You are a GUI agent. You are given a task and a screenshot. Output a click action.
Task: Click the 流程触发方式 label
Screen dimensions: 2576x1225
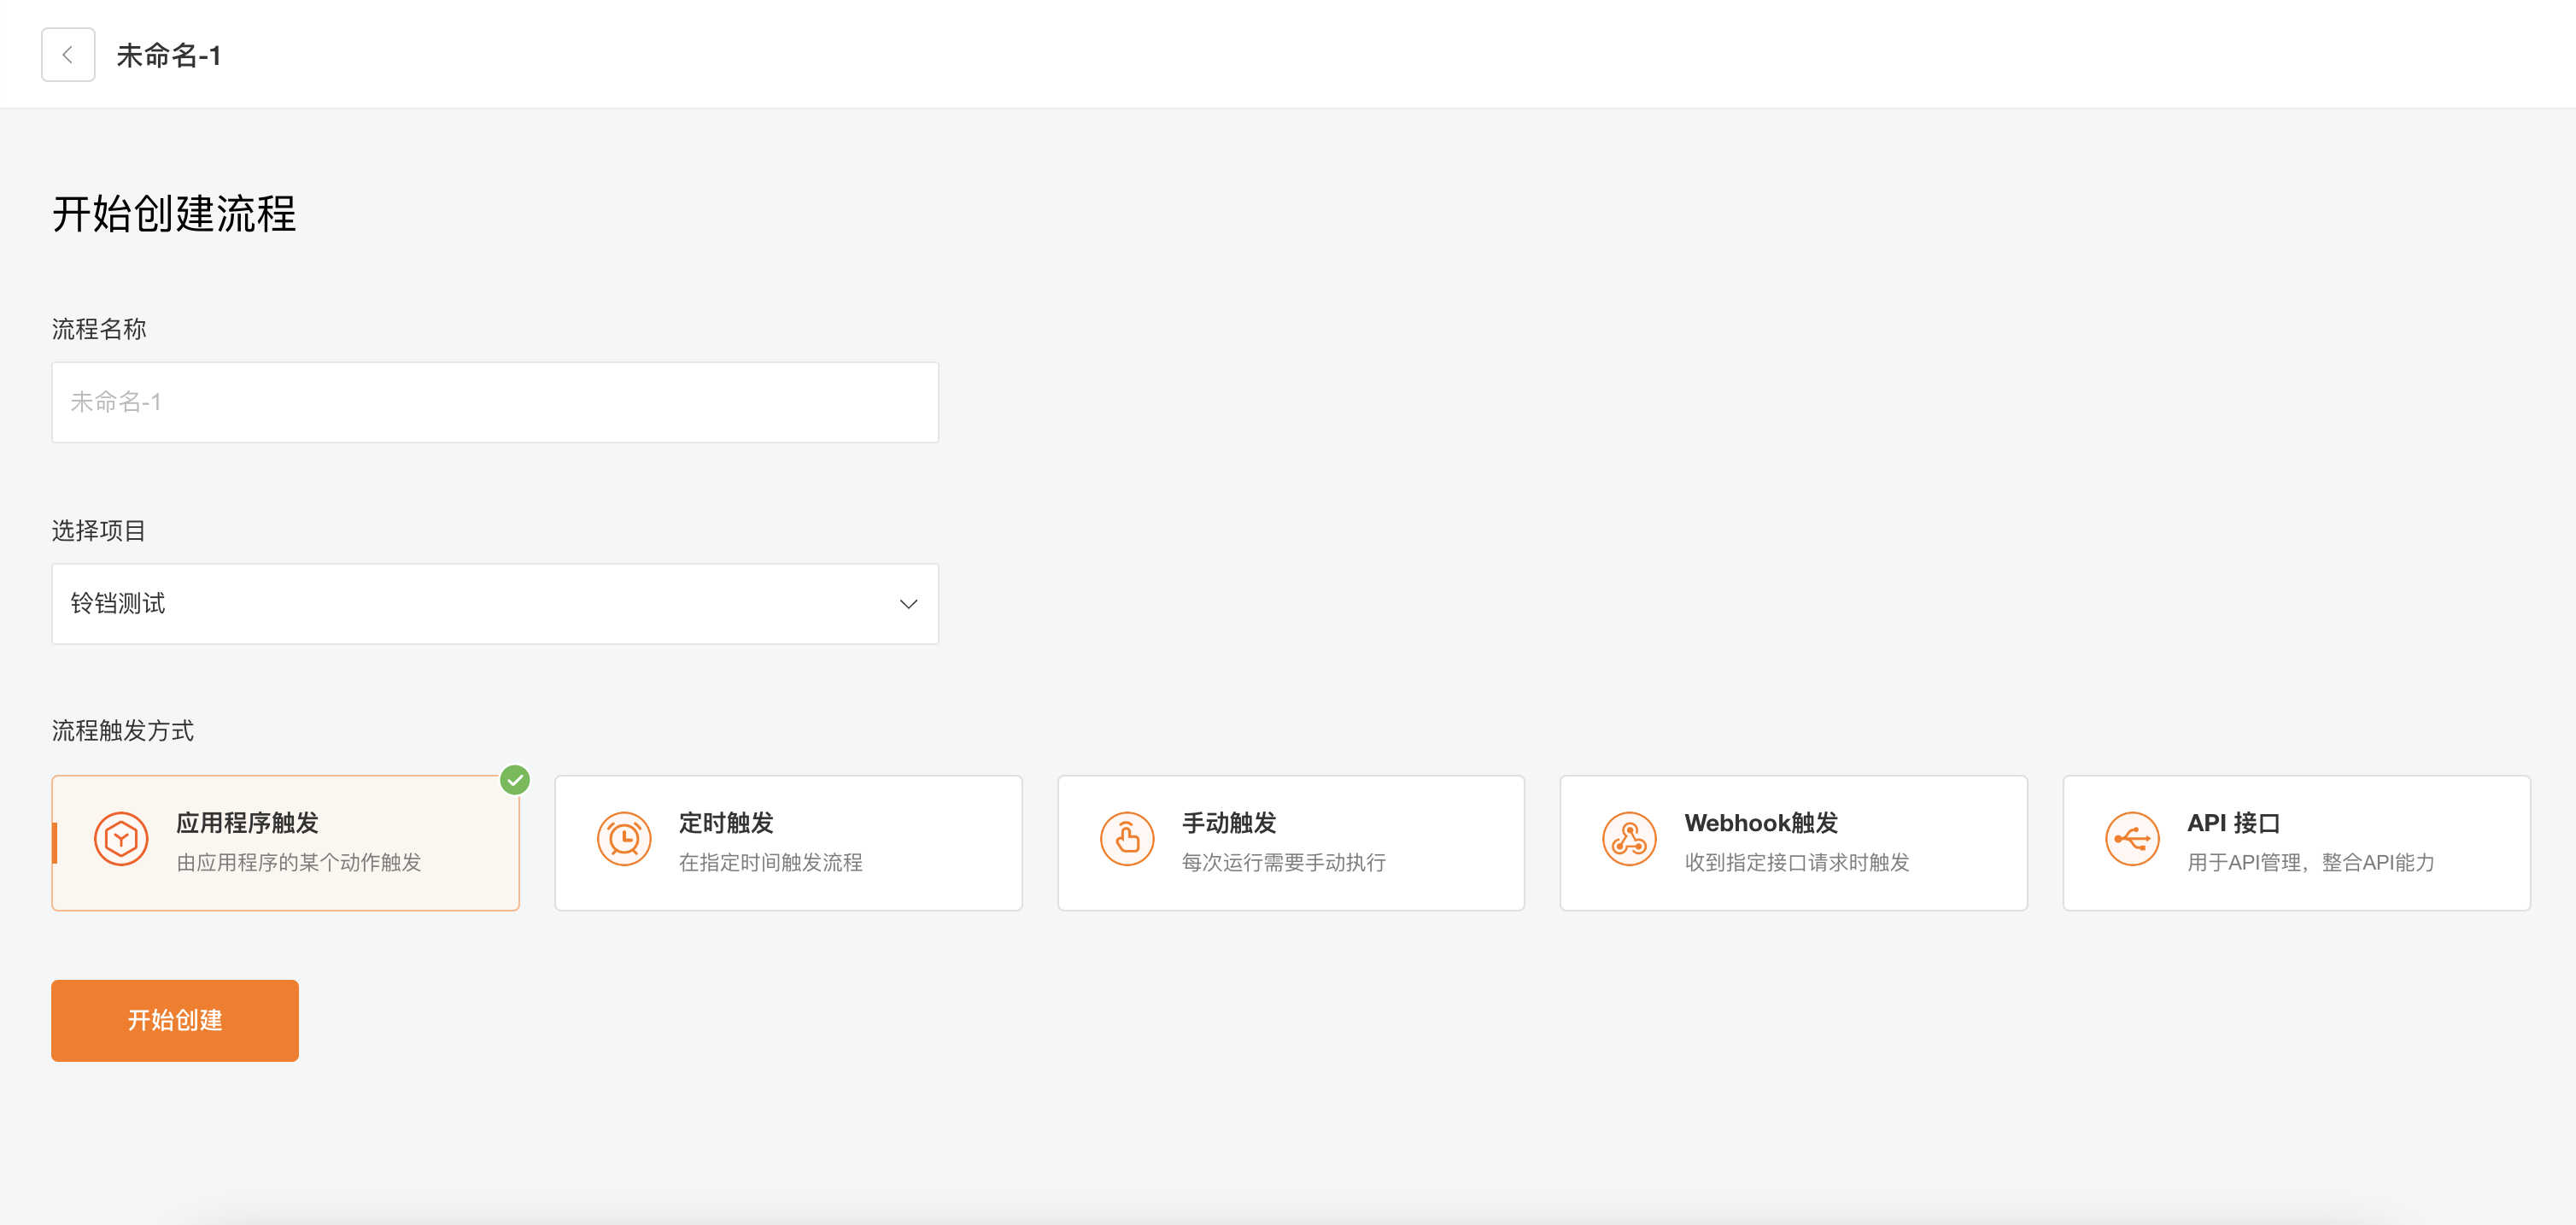123,731
